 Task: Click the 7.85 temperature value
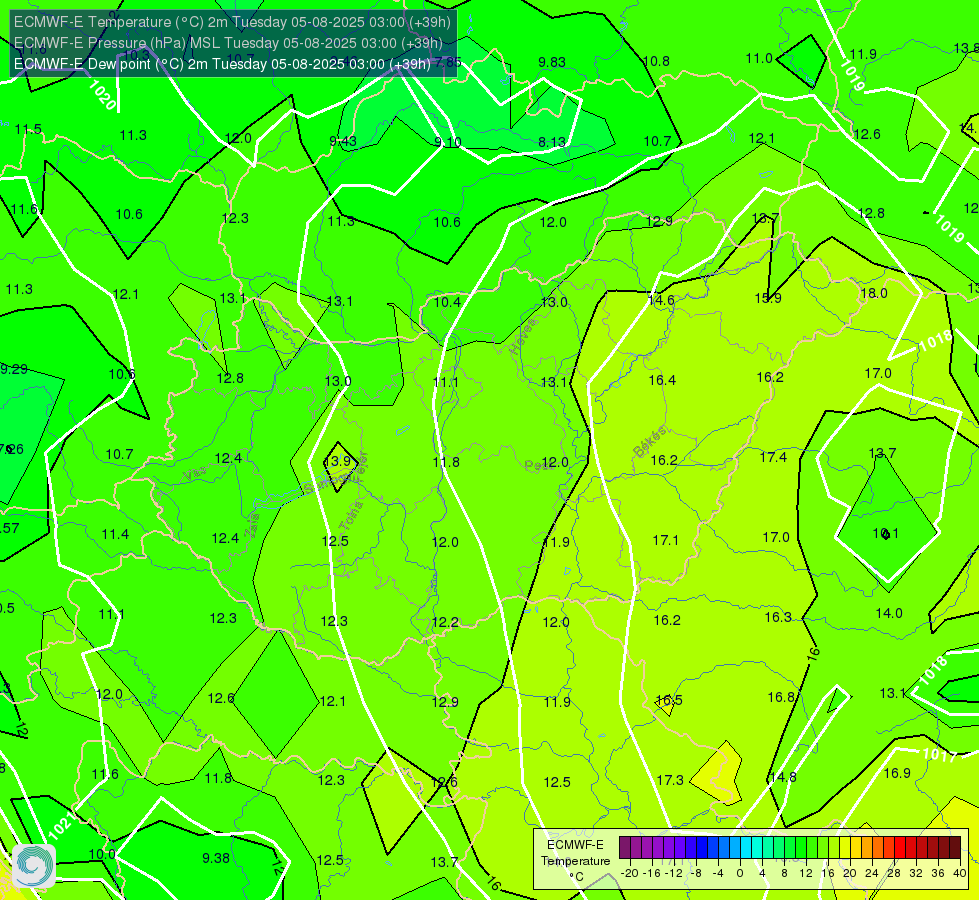click(448, 62)
